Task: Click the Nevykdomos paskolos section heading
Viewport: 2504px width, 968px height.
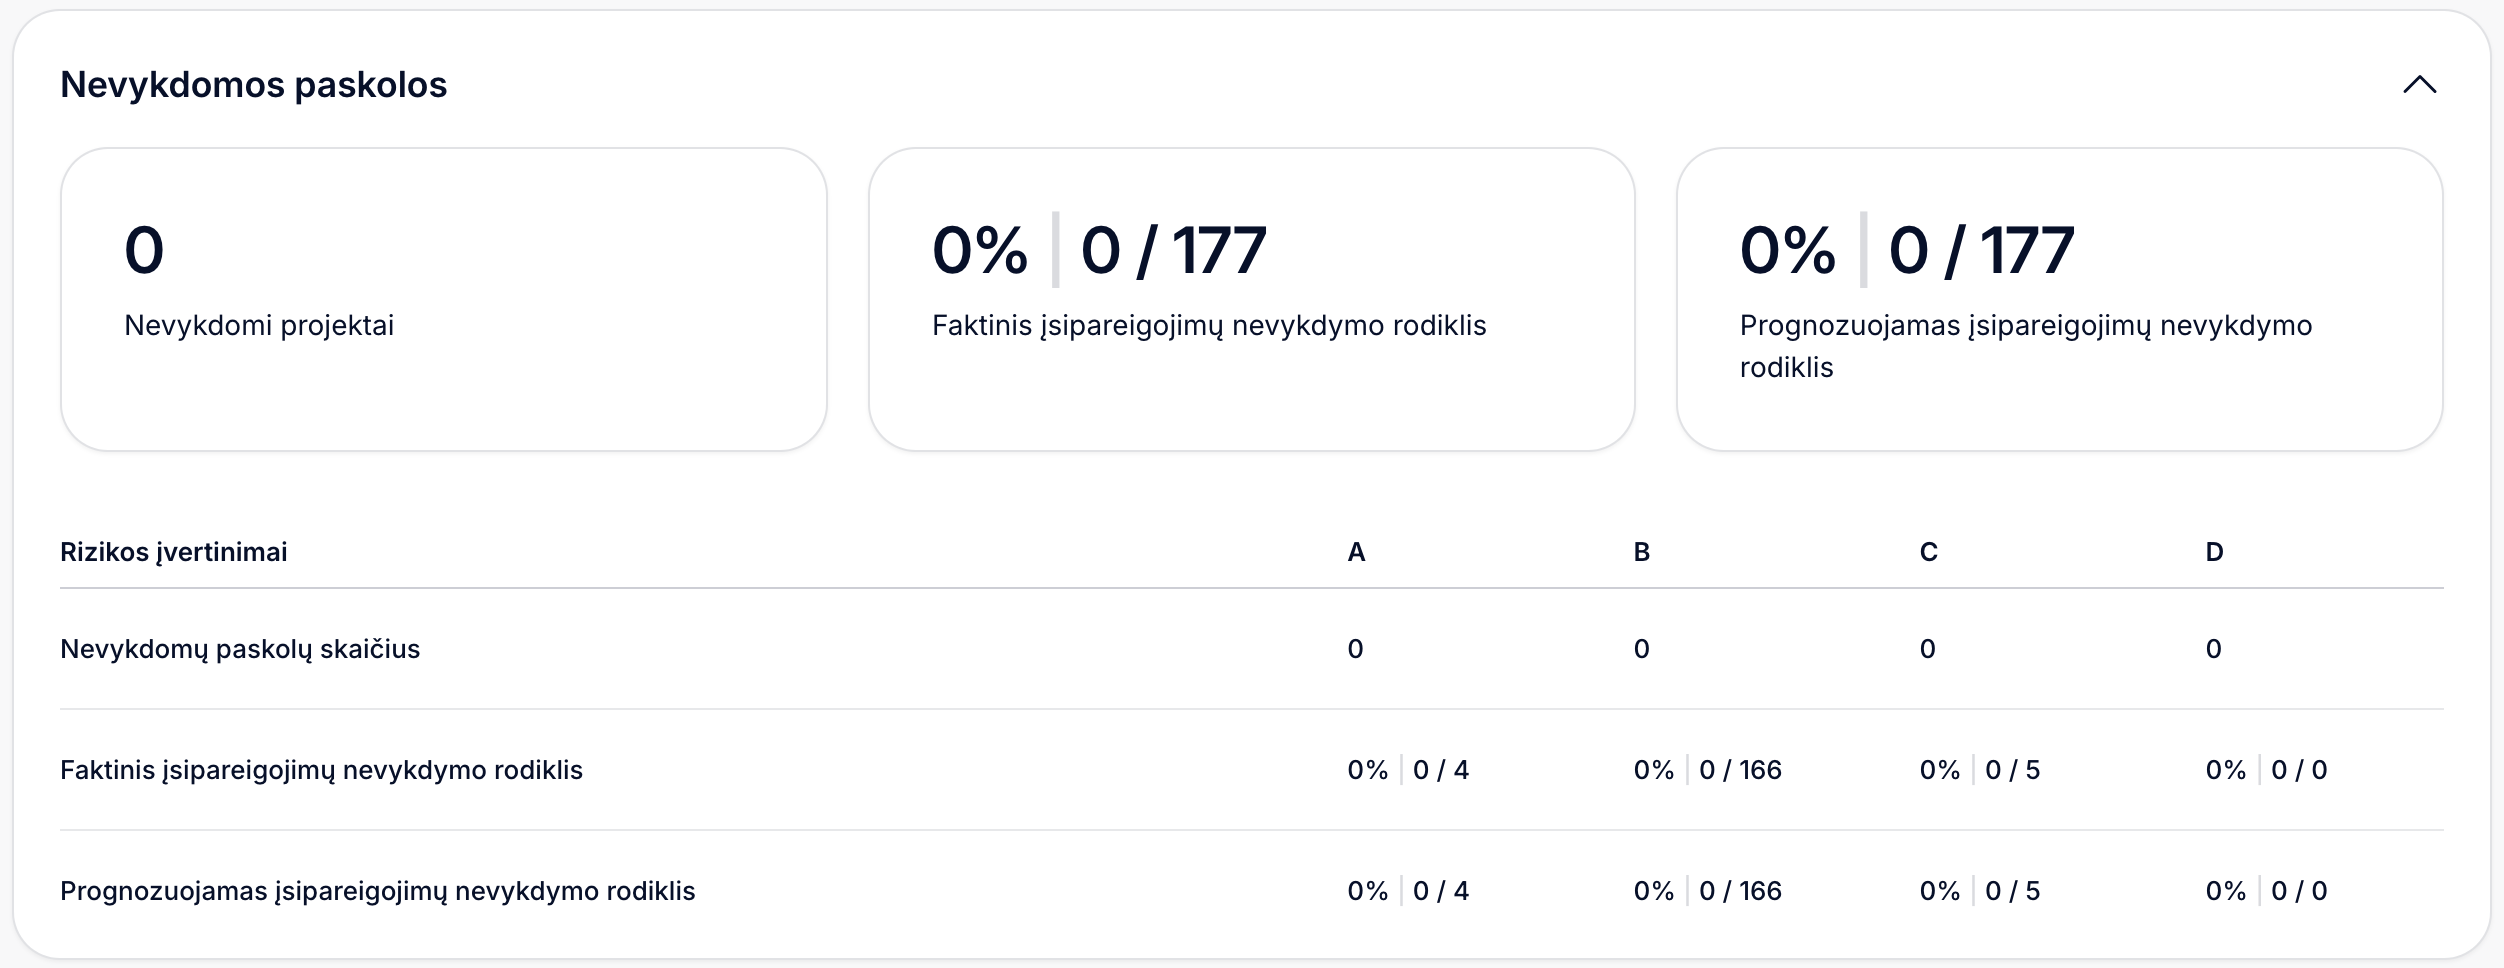Action: click(x=254, y=85)
